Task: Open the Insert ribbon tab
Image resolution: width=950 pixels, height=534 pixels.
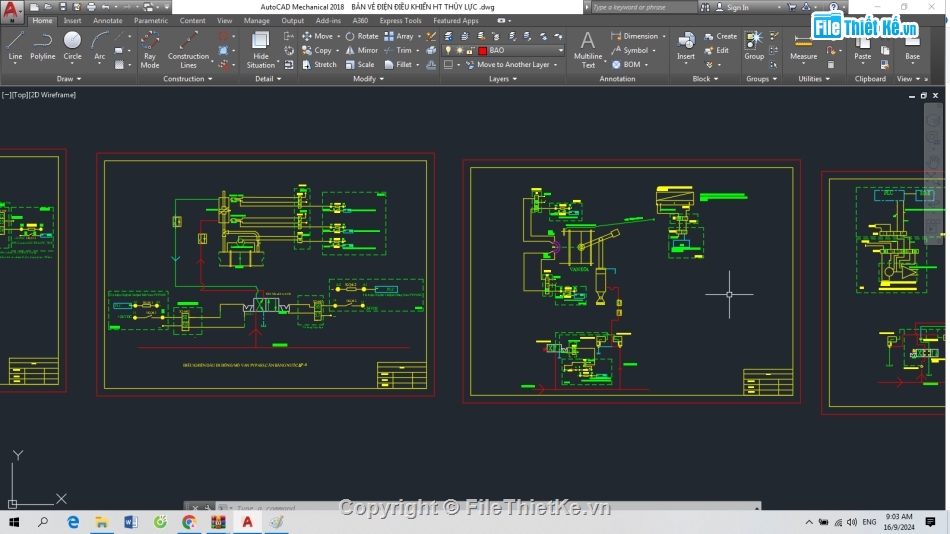Action: (72, 21)
